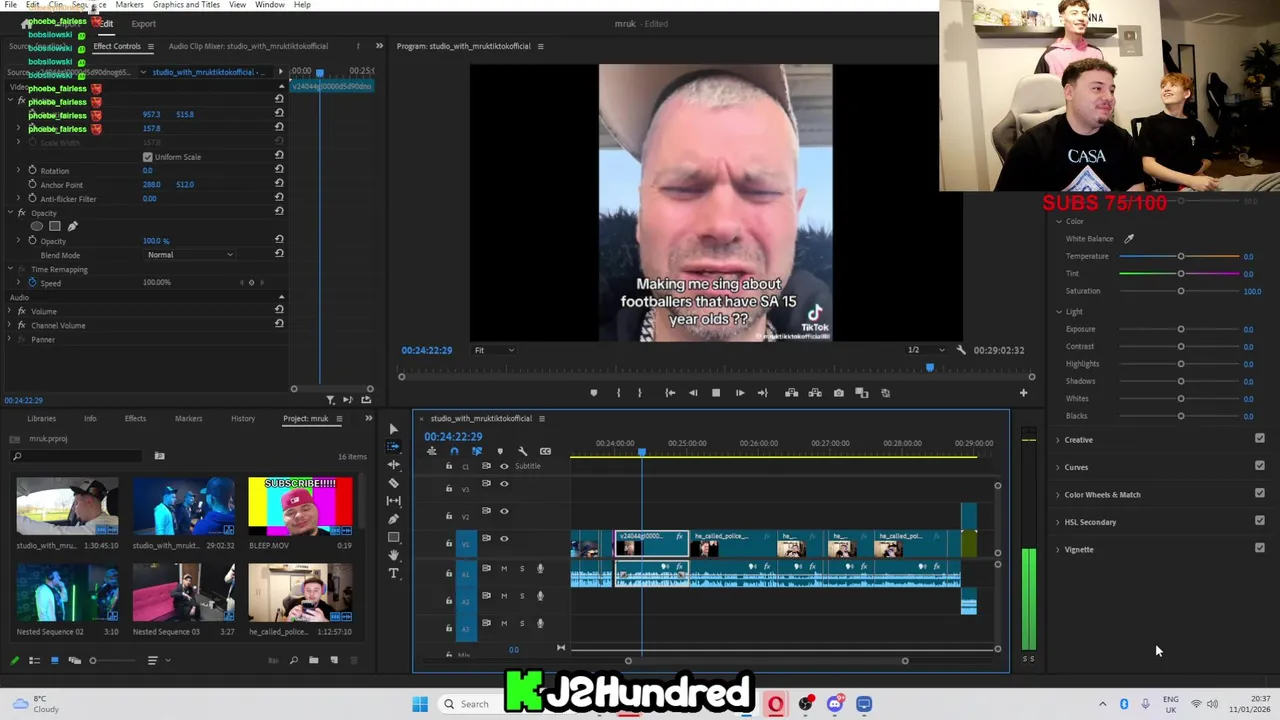Mute audio track A1
Image resolution: width=1280 pixels, height=720 pixels.
pyautogui.click(x=504, y=568)
